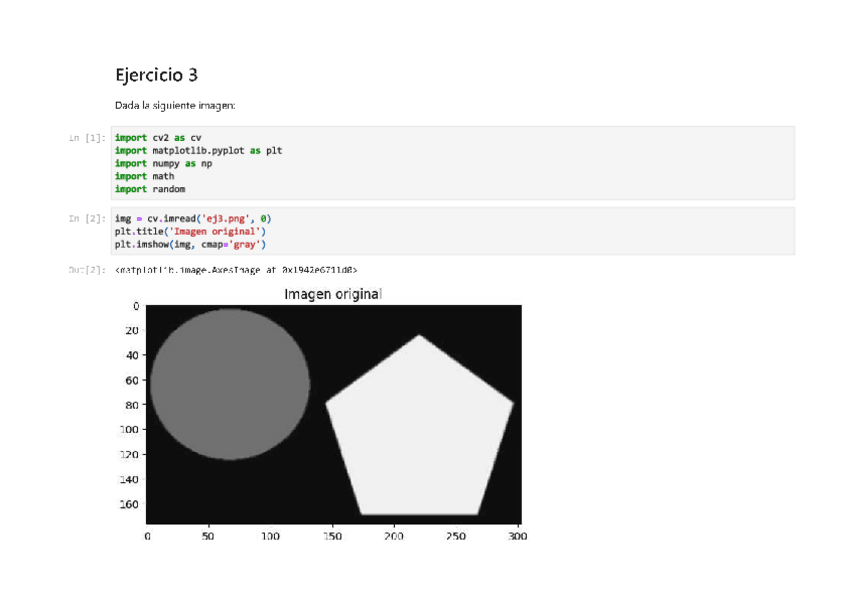848x599 pixels.
Task: Click the Ejercicio 3 heading
Action: [163, 75]
